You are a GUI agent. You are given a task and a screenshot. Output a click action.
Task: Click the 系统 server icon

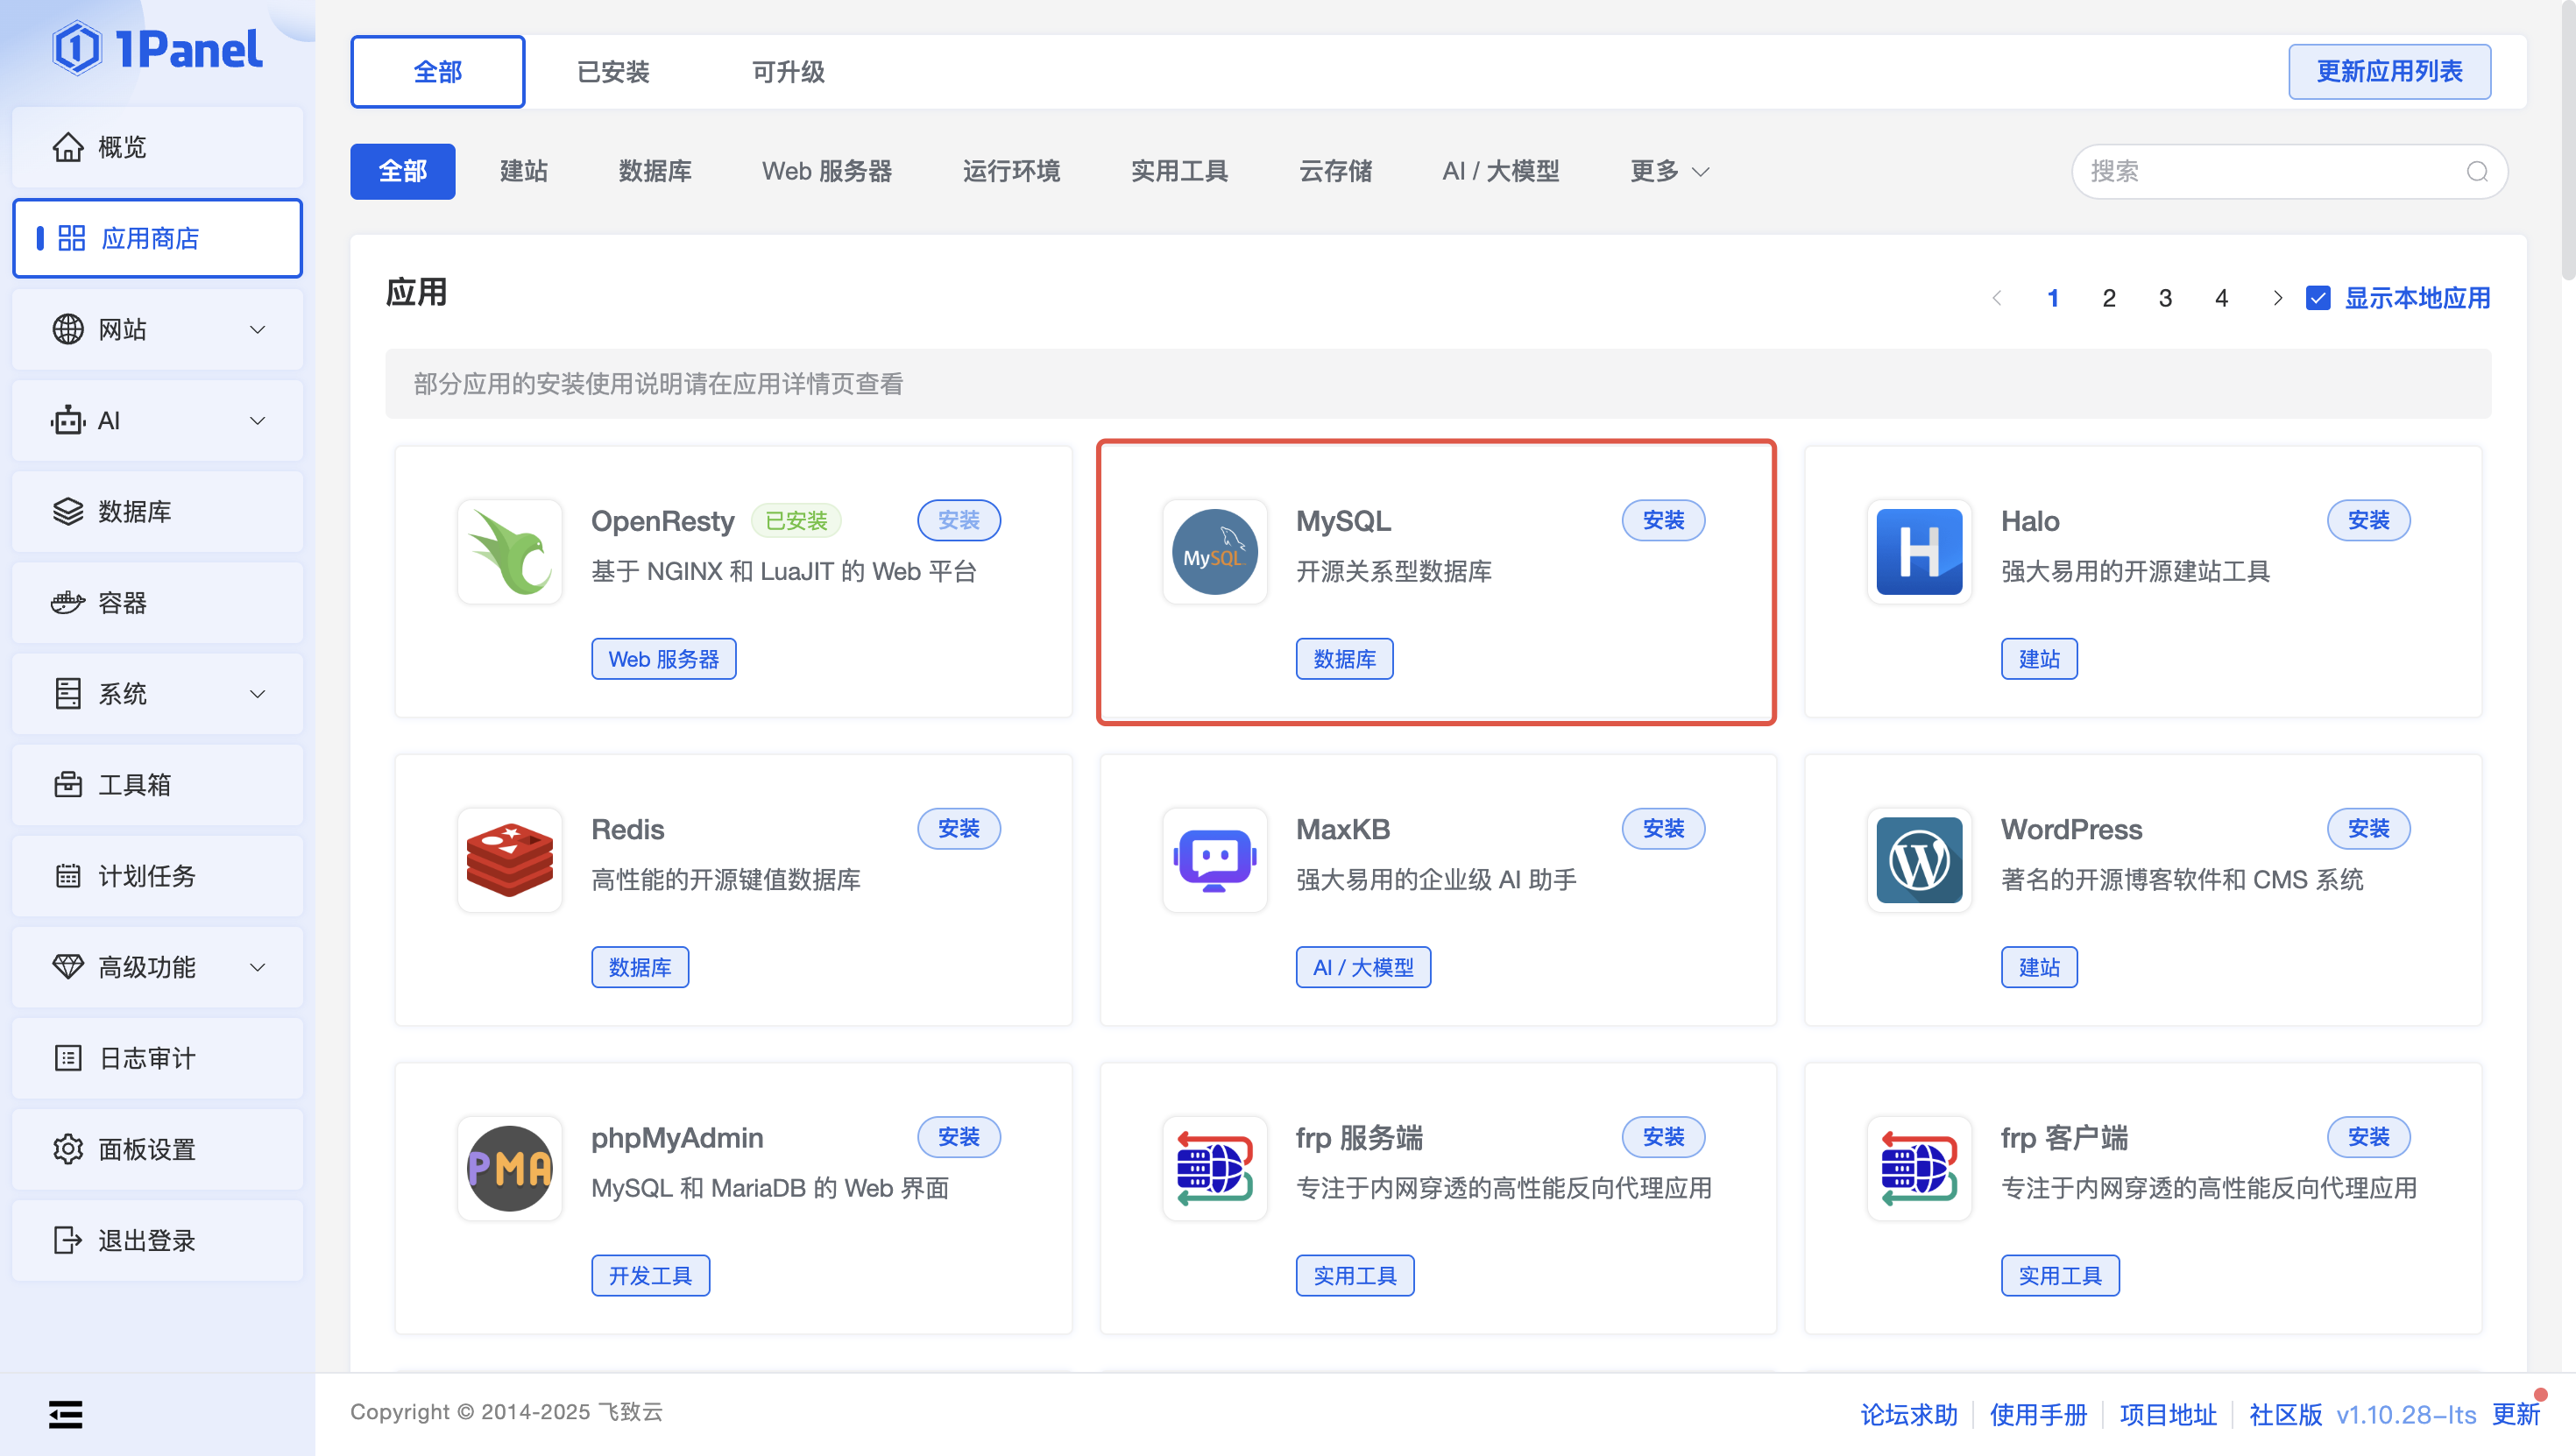tap(68, 693)
